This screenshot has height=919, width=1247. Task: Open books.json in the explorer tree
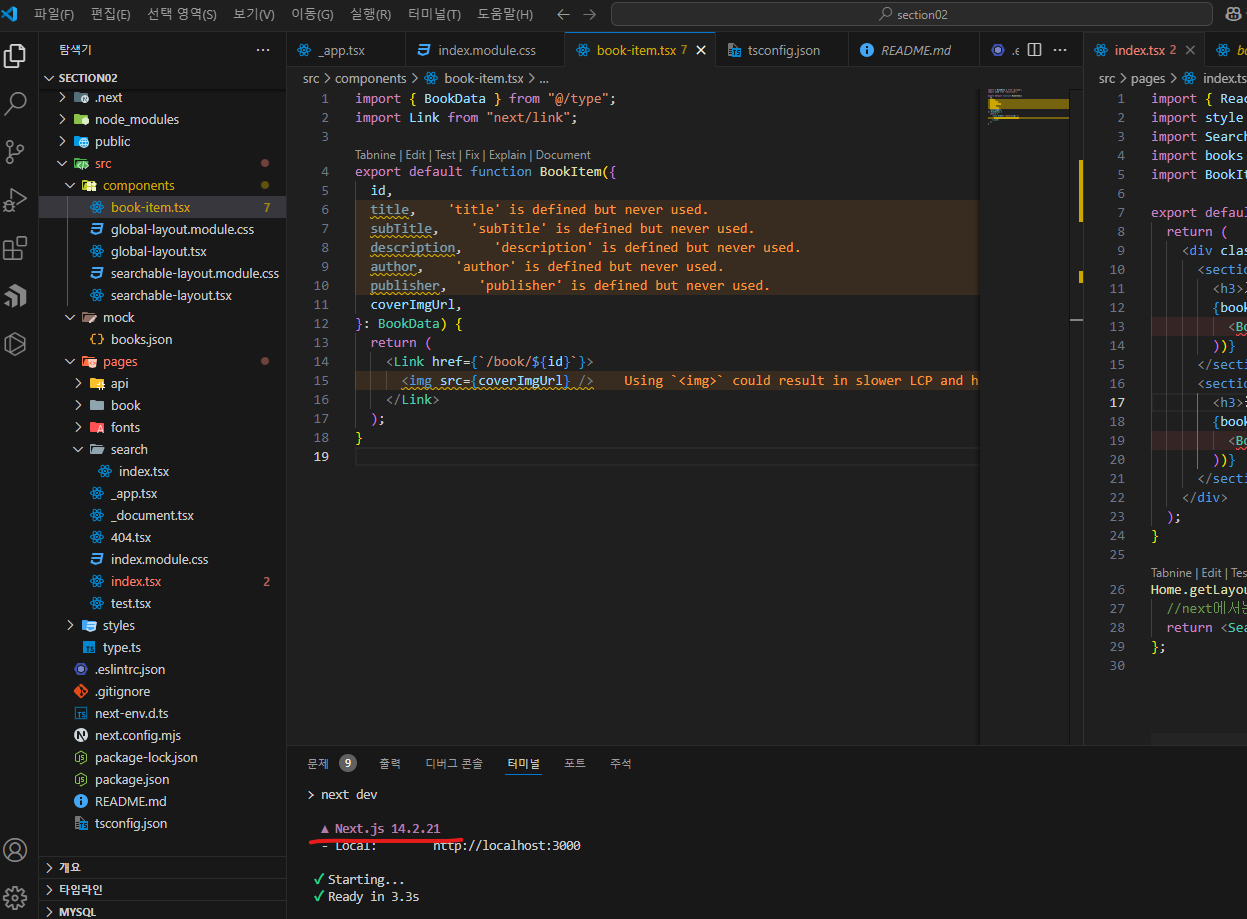(141, 339)
